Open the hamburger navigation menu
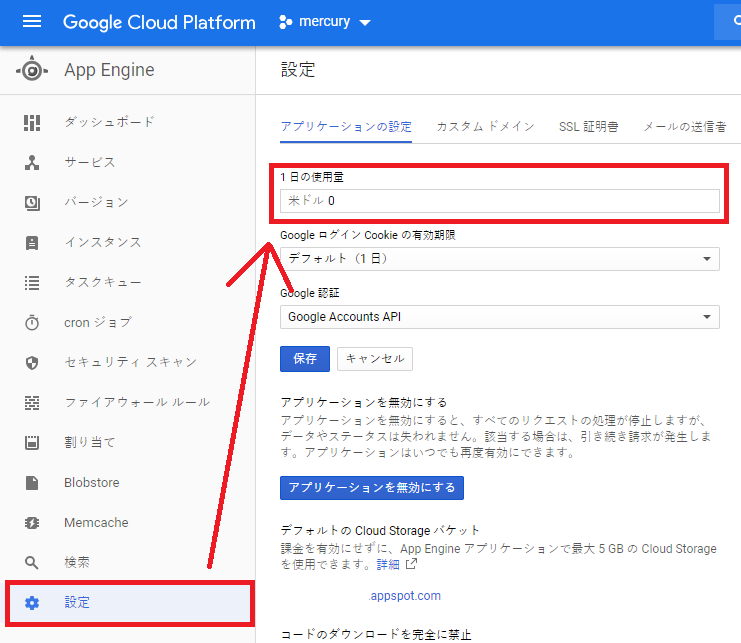The width and height of the screenshot is (741, 643). pos(32,22)
